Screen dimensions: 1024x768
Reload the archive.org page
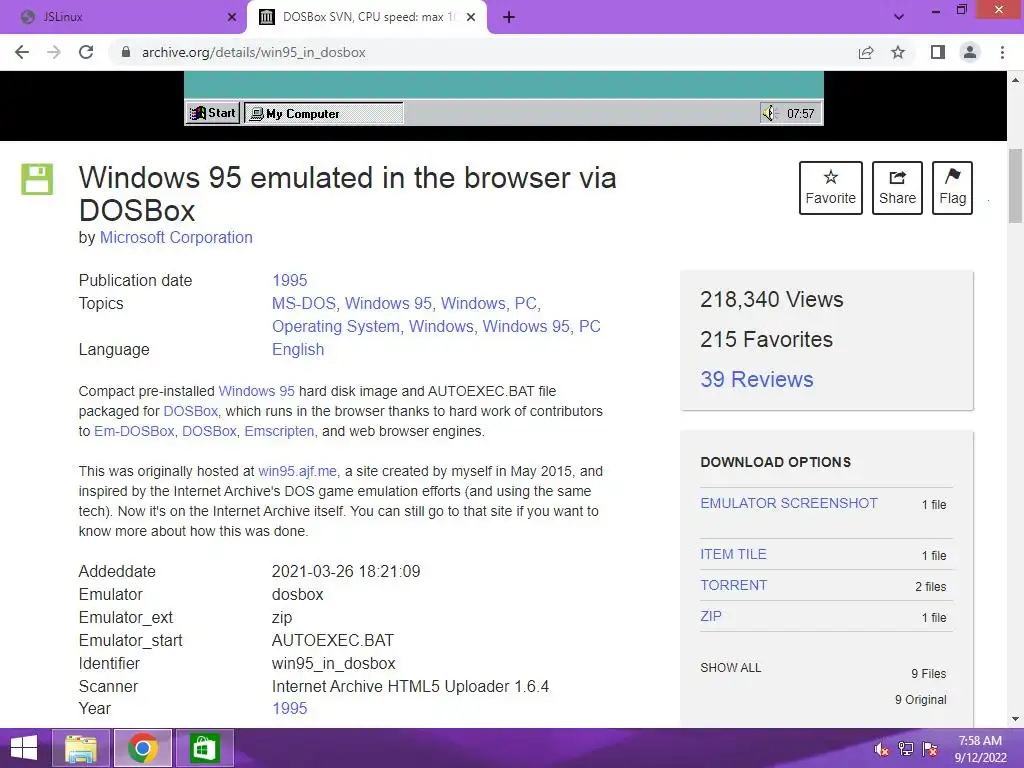(86, 52)
